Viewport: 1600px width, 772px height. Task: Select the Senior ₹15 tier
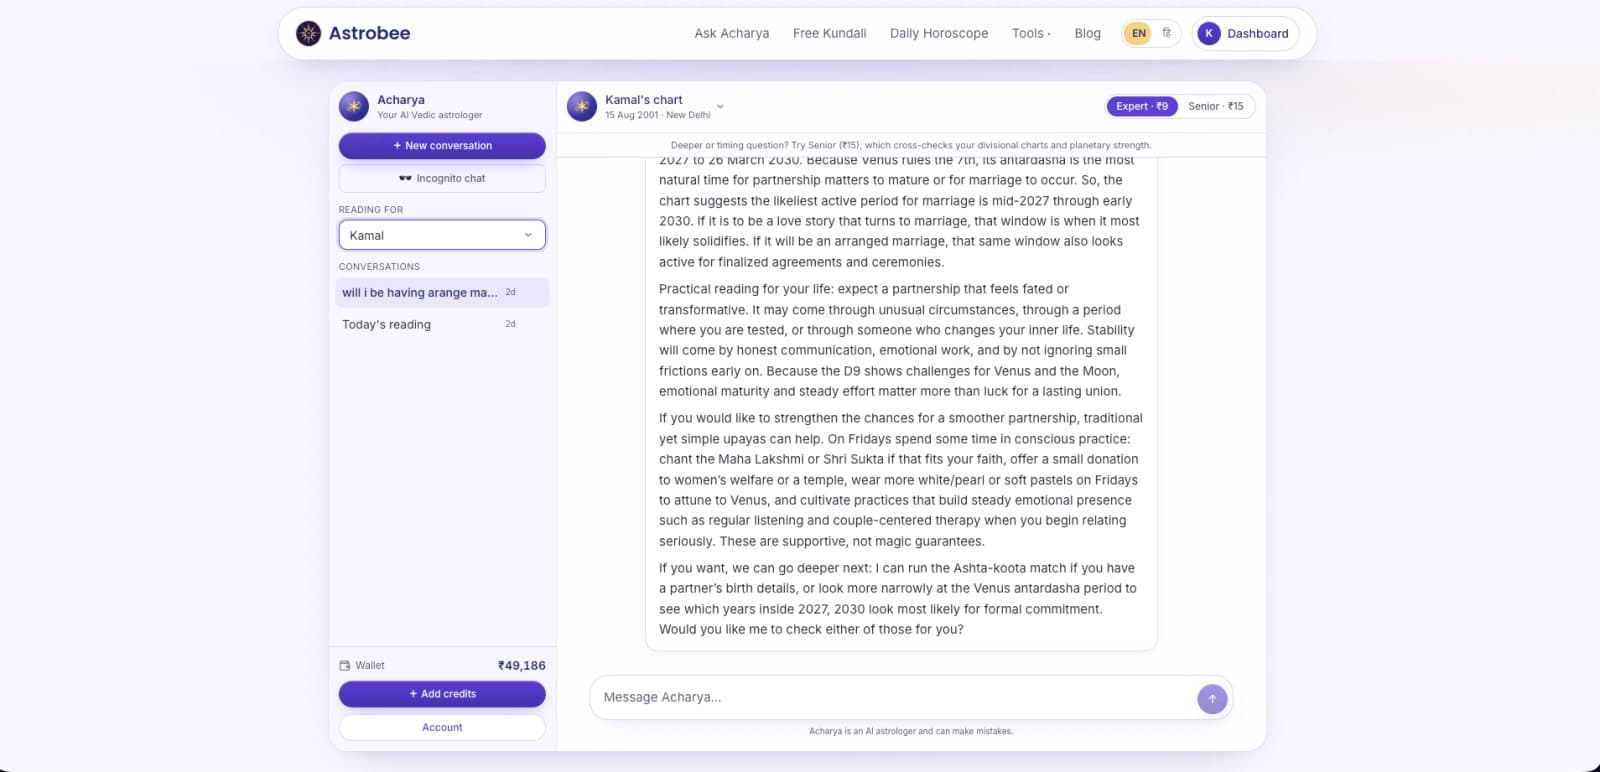[x=1216, y=106]
